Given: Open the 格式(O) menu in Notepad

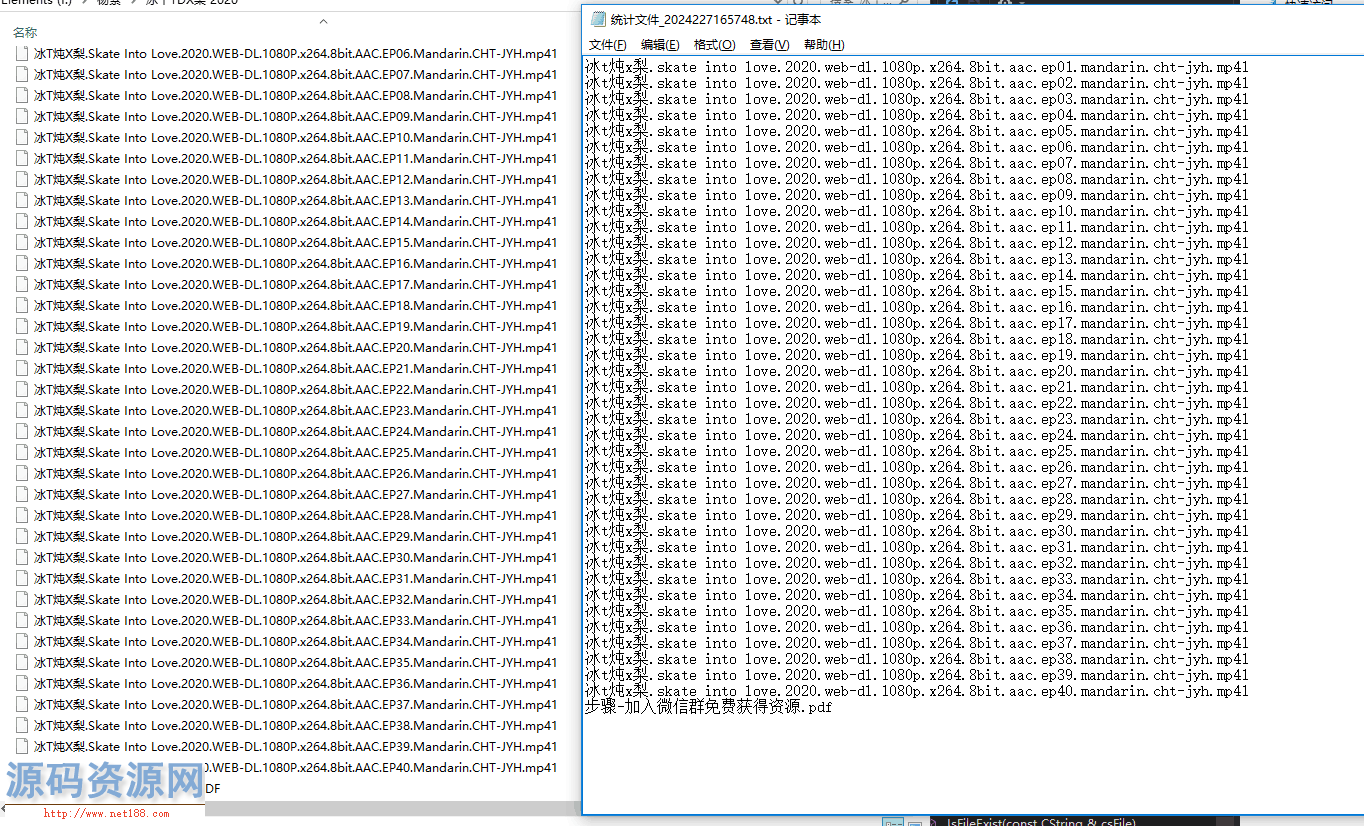Looking at the screenshot, I should click(x=714, y=45).
